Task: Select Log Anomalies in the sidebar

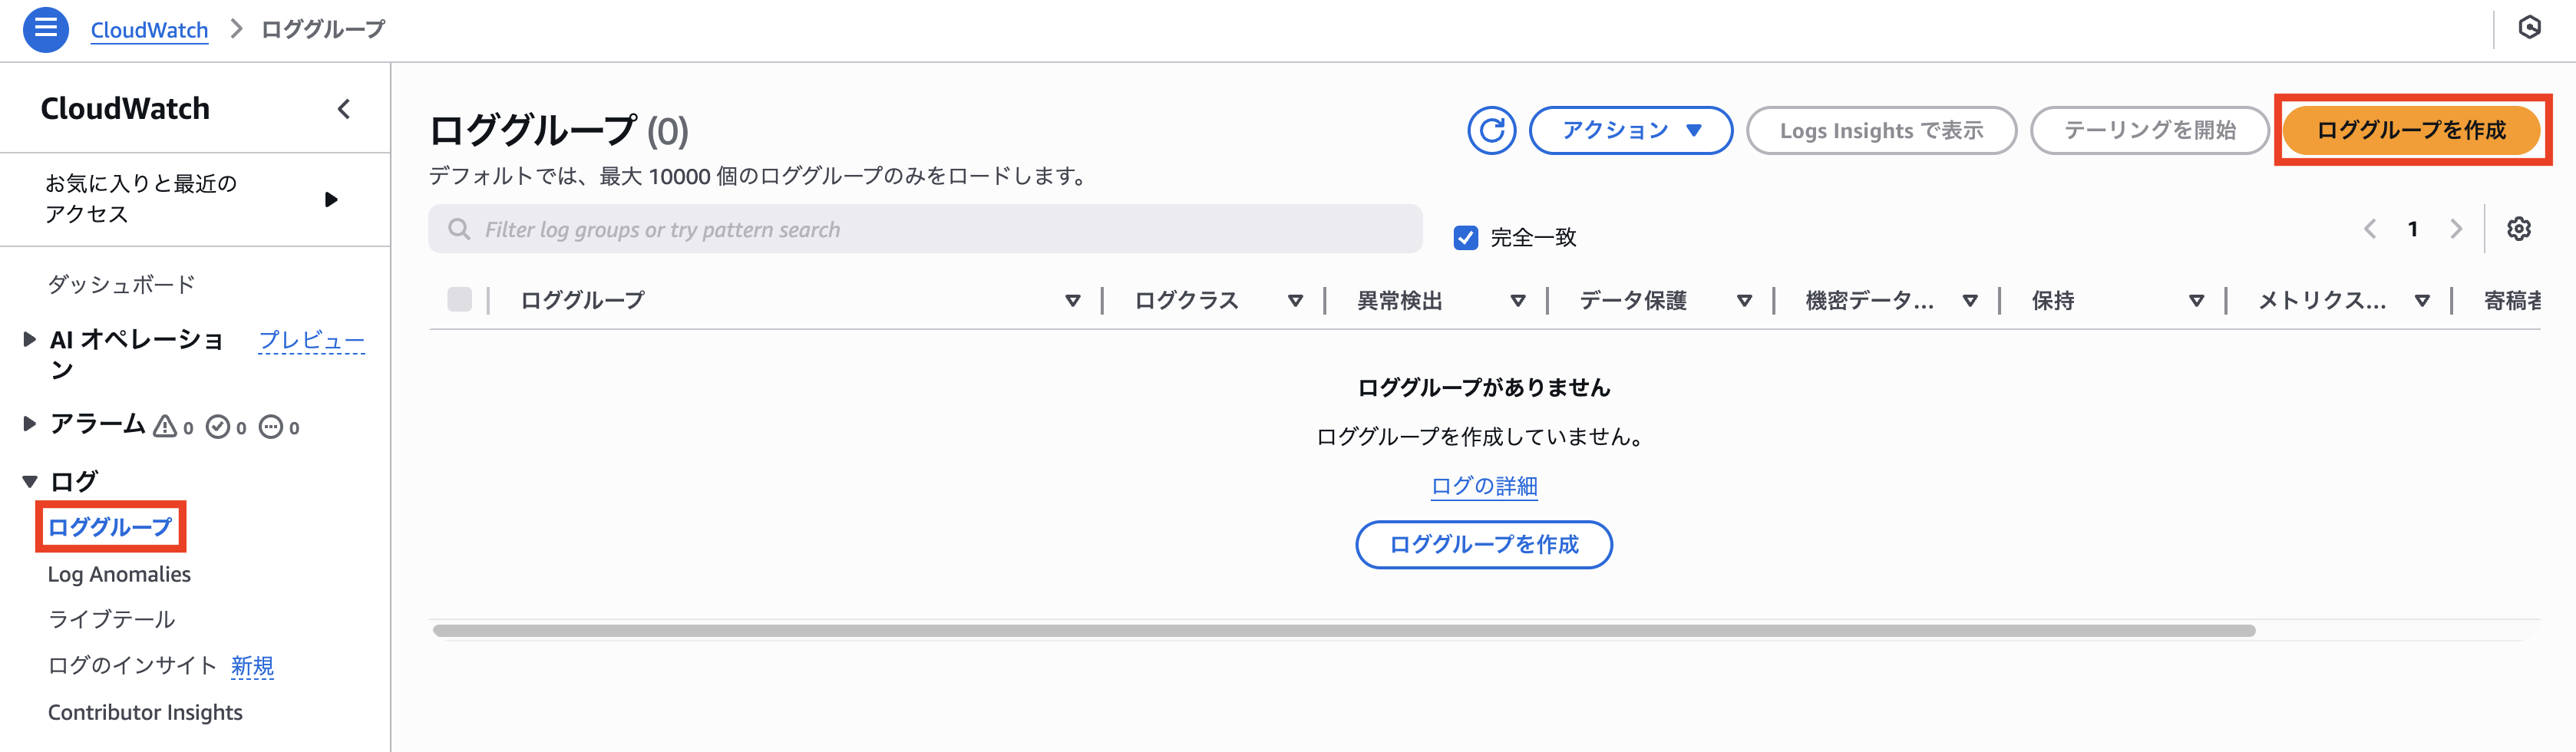Action: [x=120, y=573]
